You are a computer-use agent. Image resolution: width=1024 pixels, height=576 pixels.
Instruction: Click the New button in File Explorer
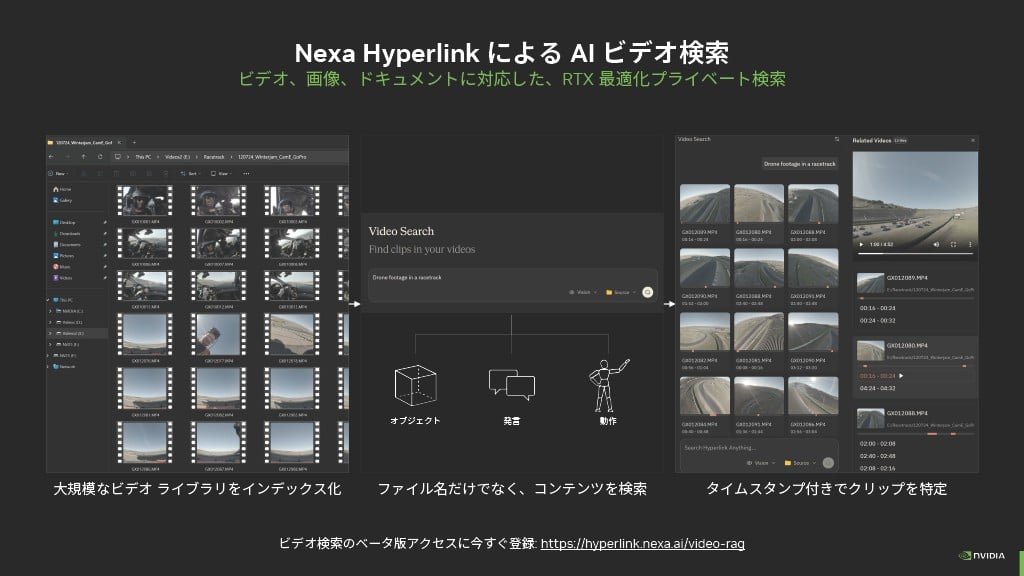coord(61,173)
